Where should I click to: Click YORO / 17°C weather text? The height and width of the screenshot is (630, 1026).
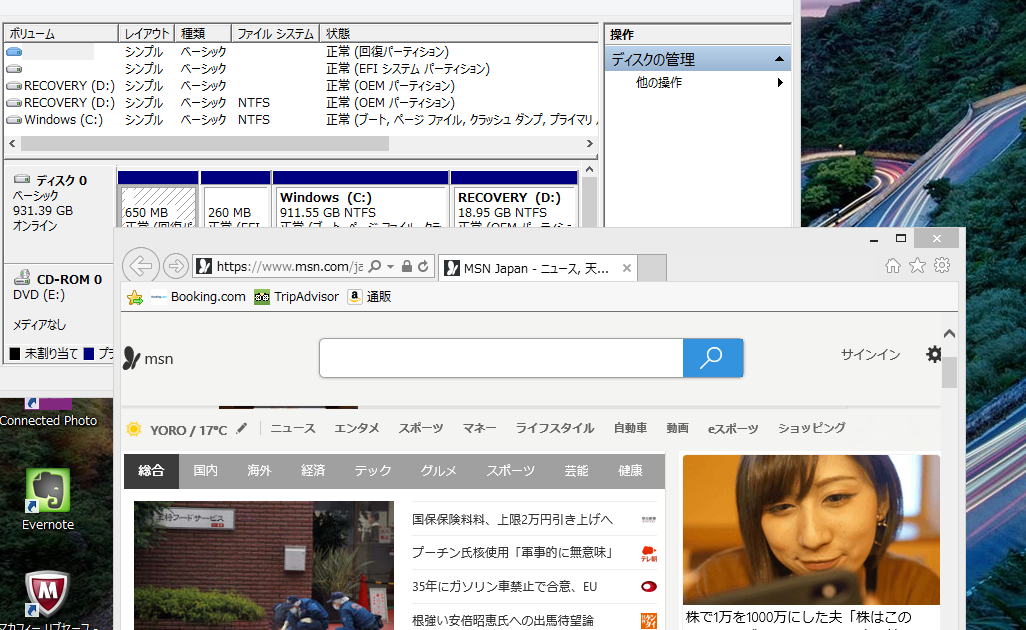(x=188, y=430)
